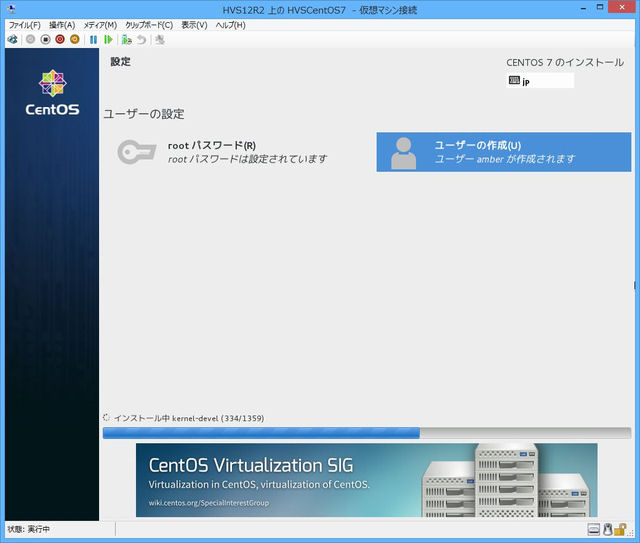Click the keyboard icon next to jp
The width and height of the screenshot is (640, 543).
(514, 80)
